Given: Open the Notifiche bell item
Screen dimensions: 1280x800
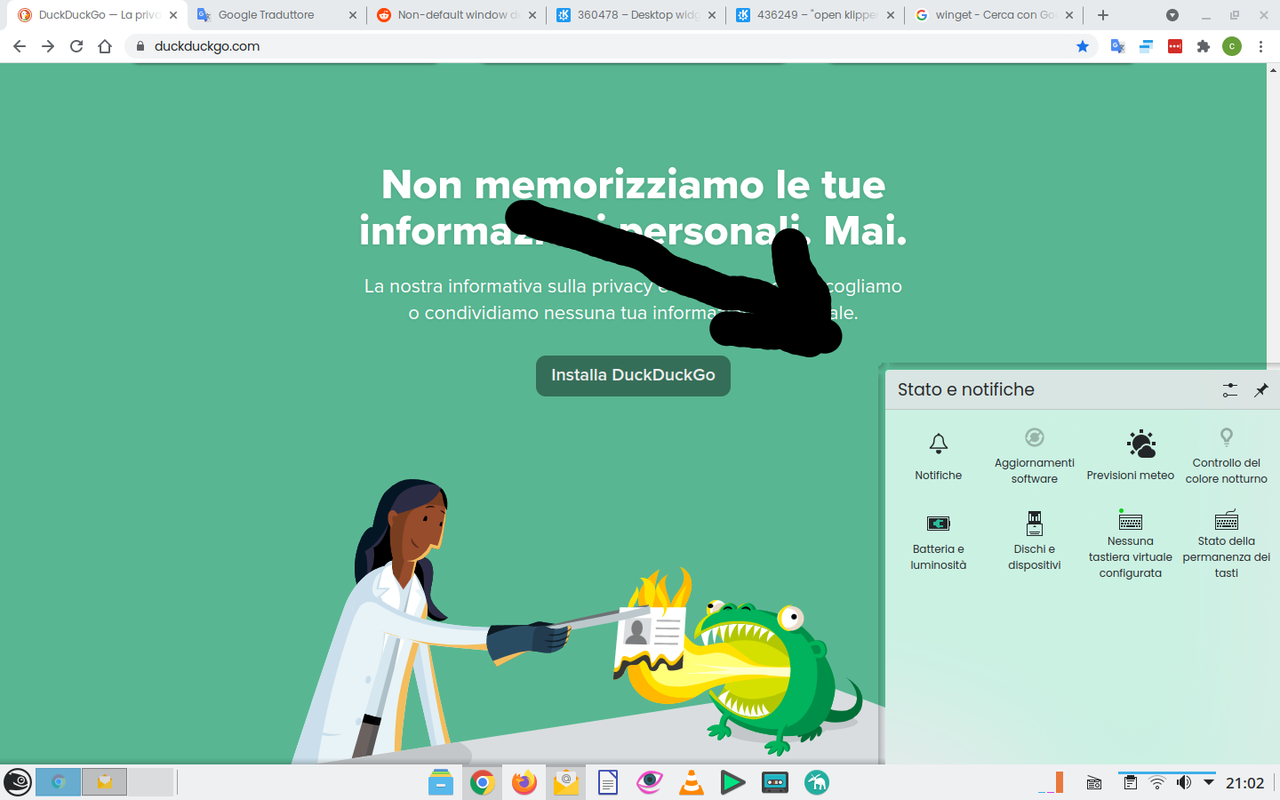Looking at the screenshot, I should (938, 457).
